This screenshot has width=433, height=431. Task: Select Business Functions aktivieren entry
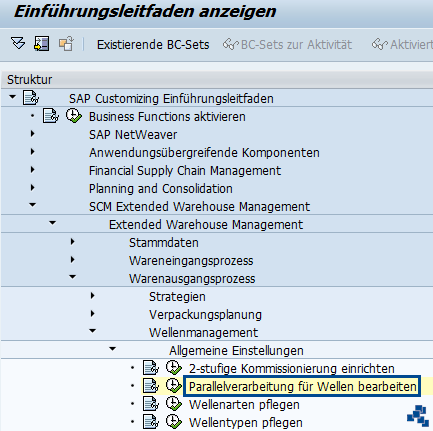coord(167,117)
